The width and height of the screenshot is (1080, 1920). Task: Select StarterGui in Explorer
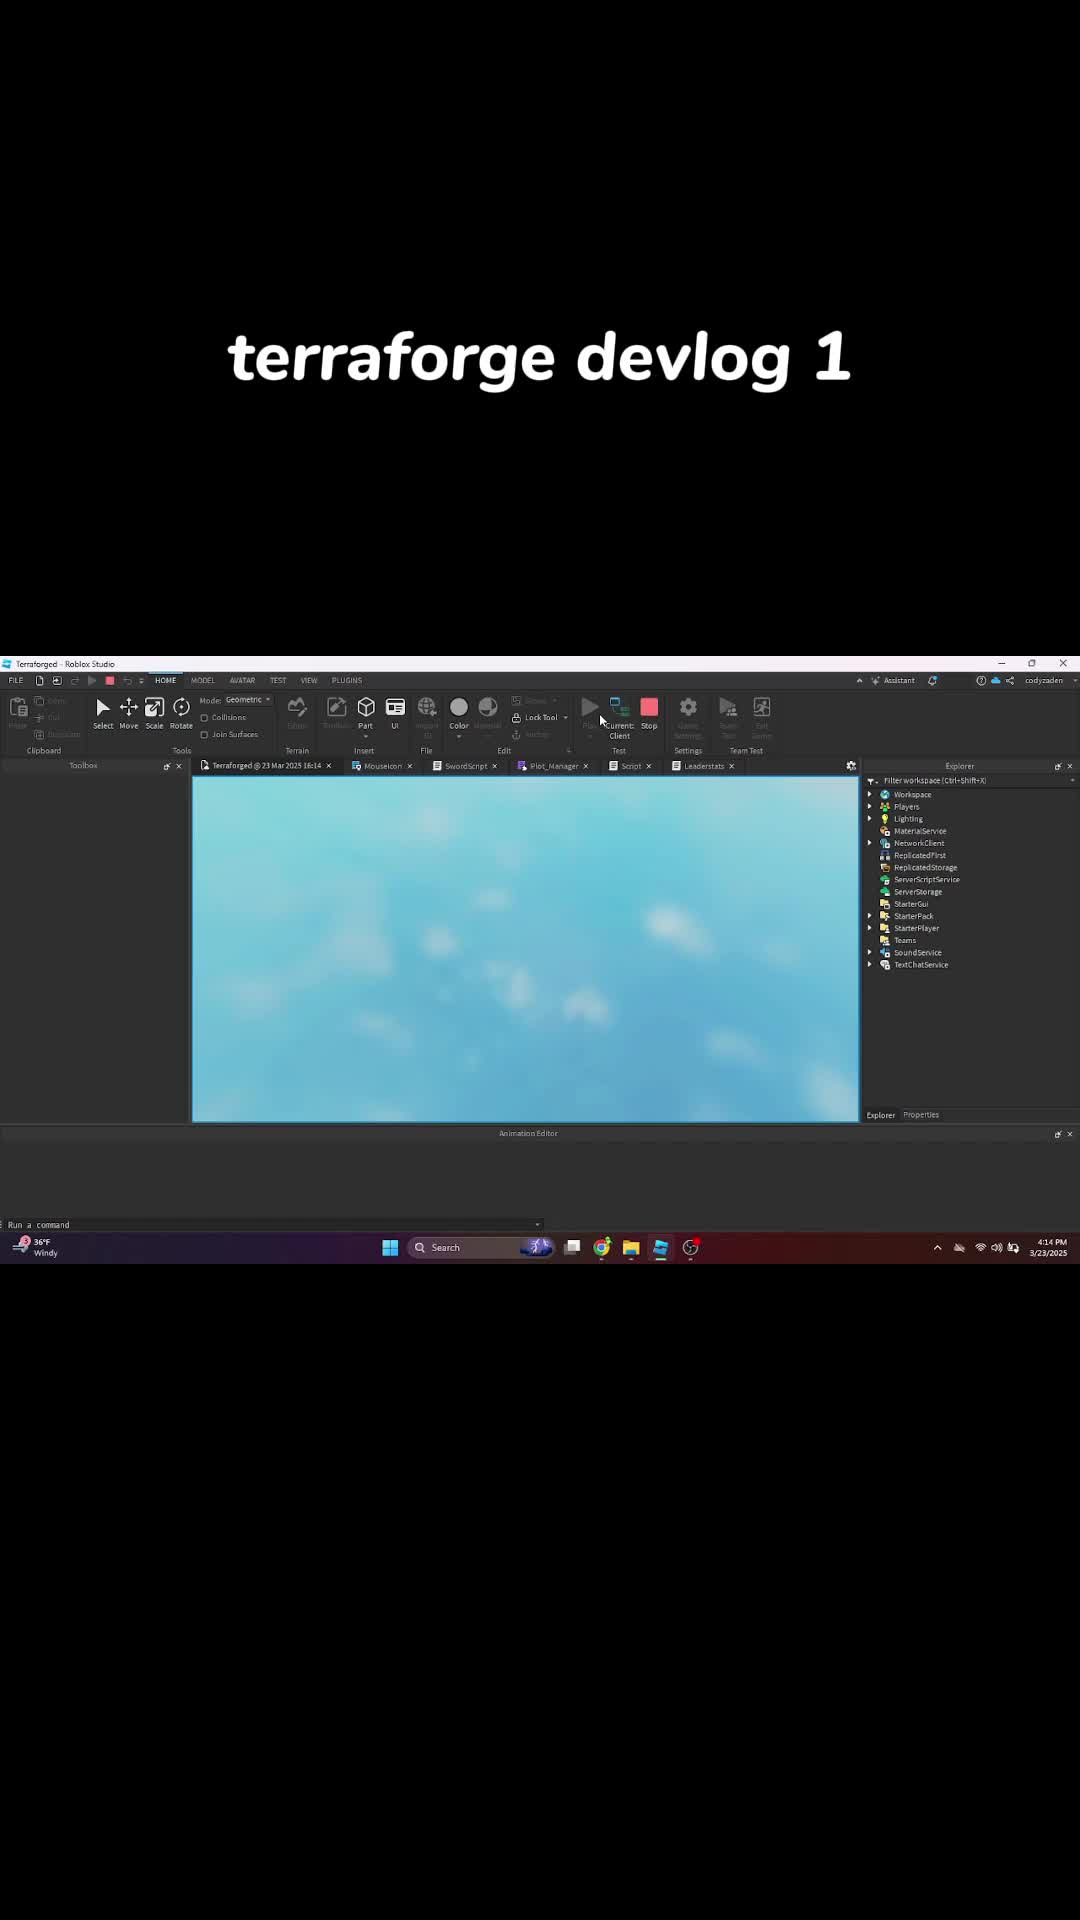click(910, 904)
